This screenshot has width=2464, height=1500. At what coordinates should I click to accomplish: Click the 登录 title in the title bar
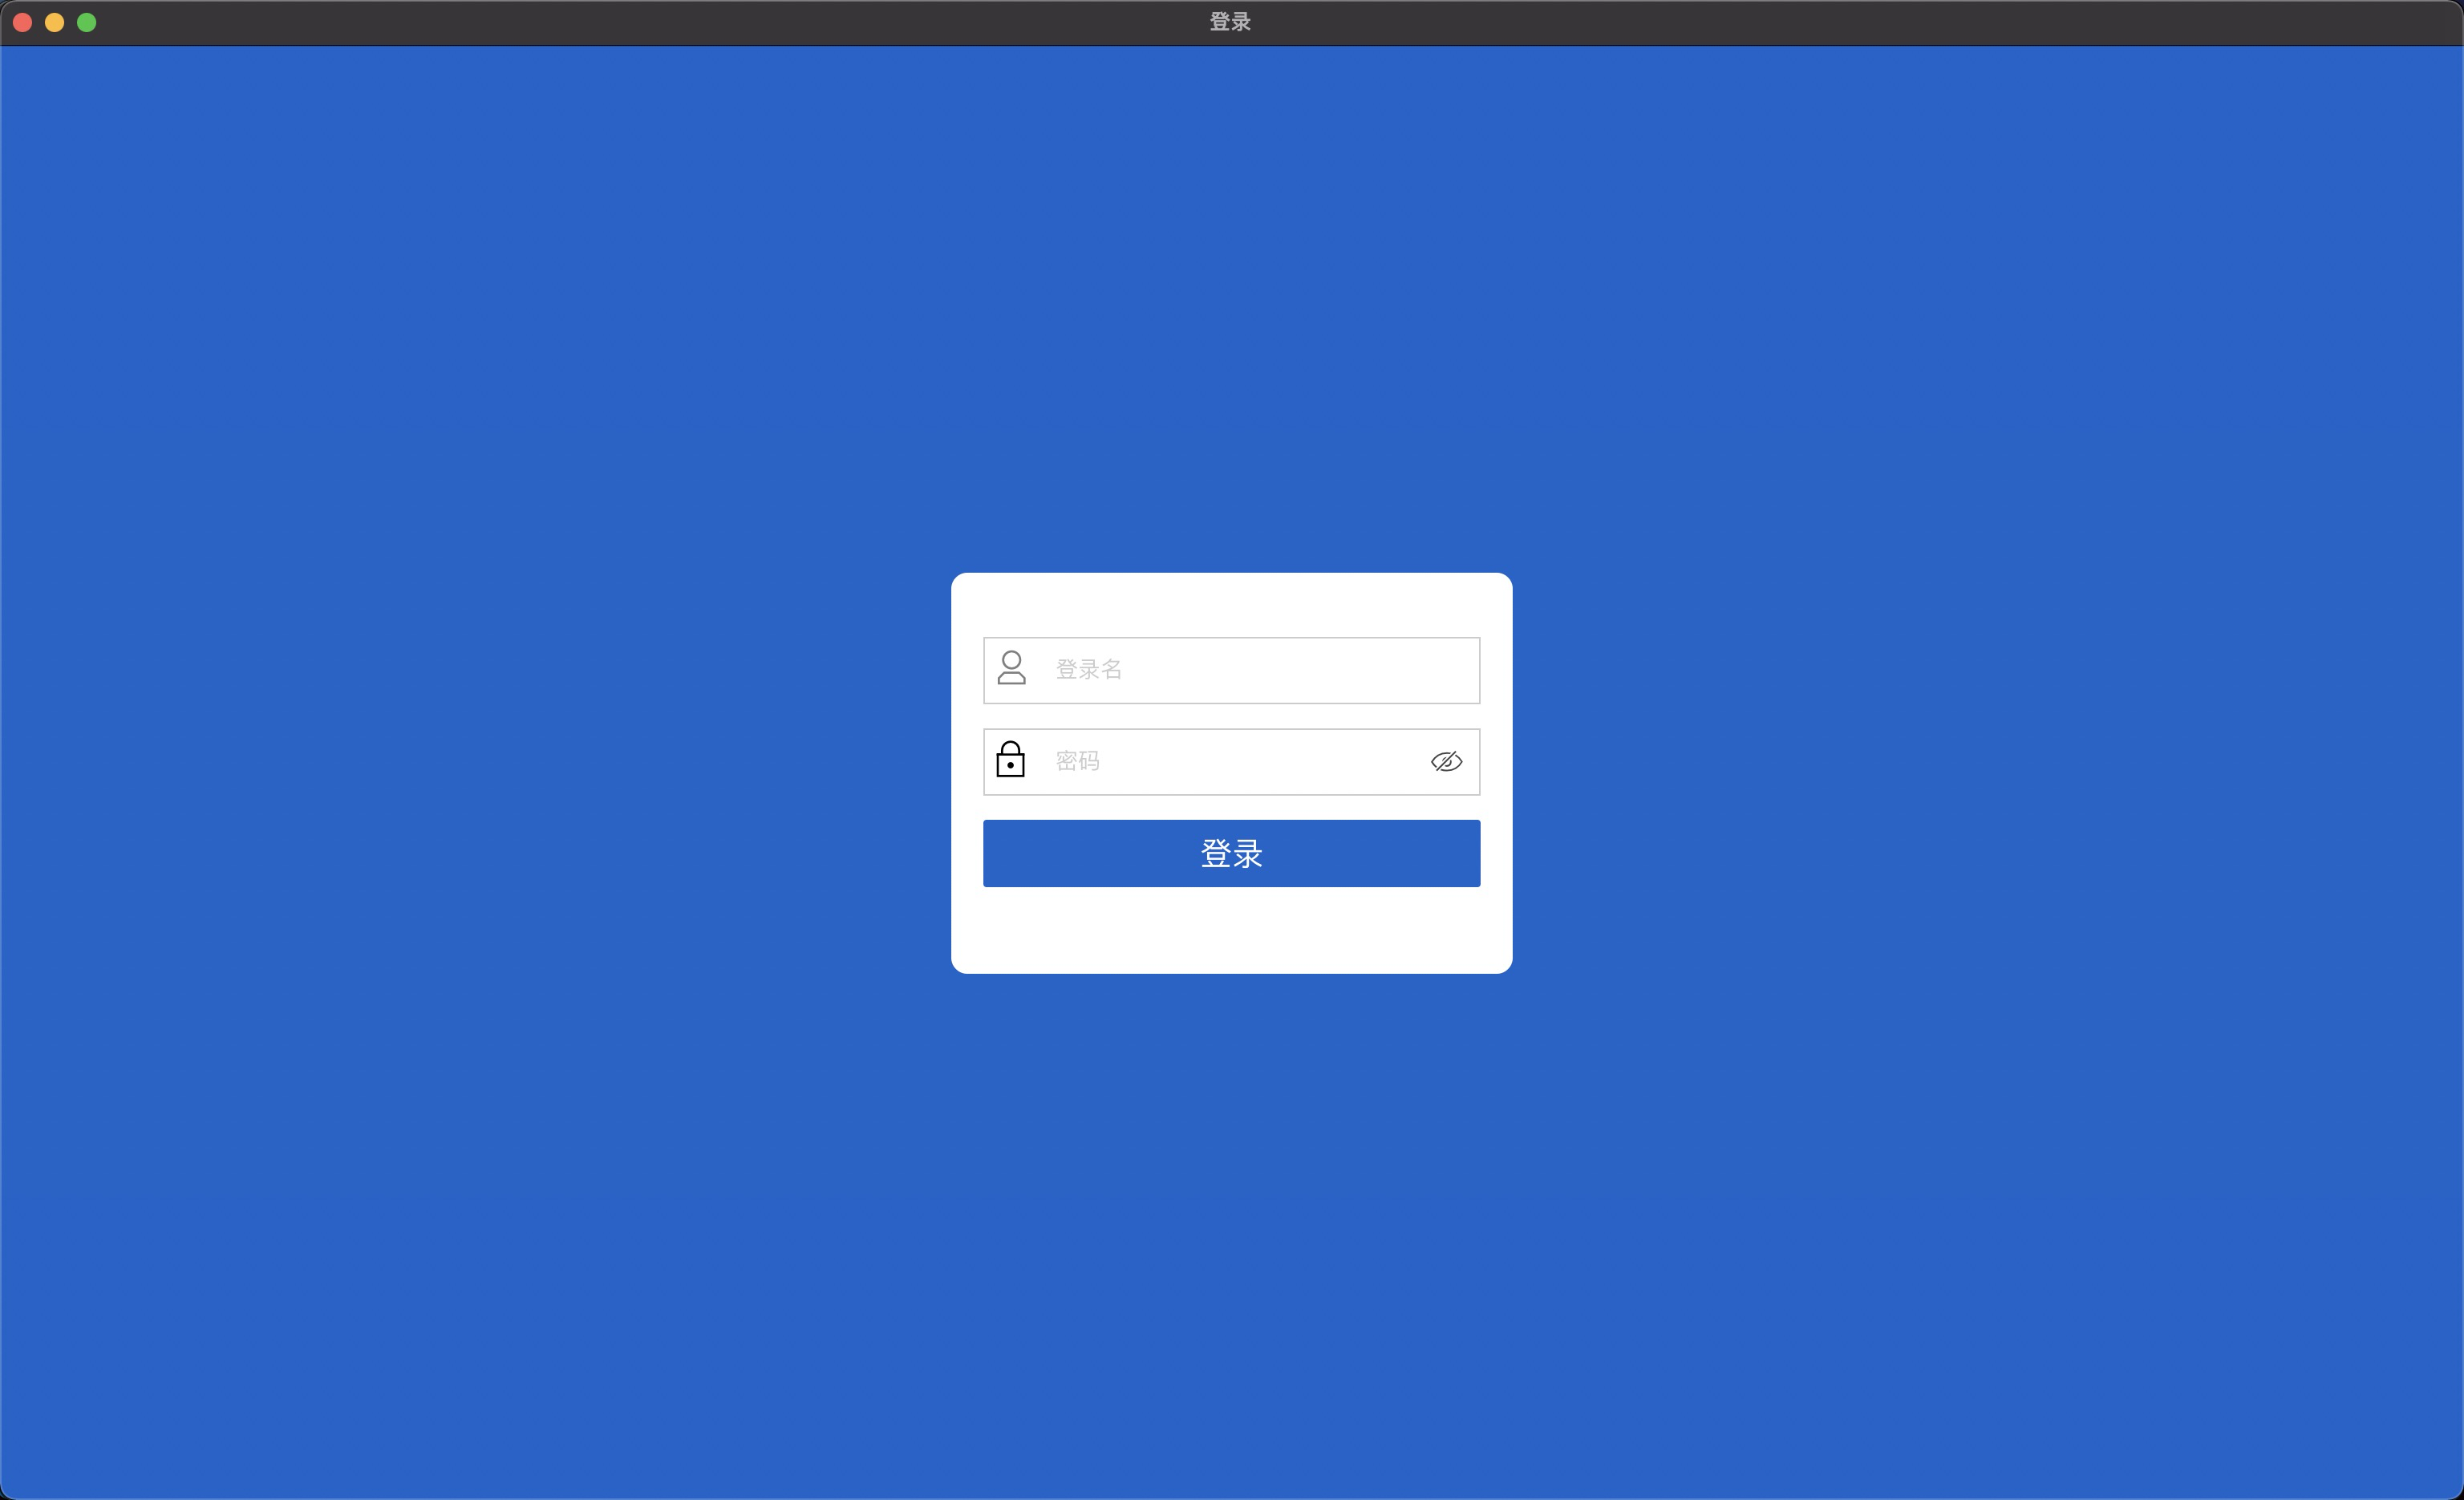pyautogui.click(x=1230, y=22)
